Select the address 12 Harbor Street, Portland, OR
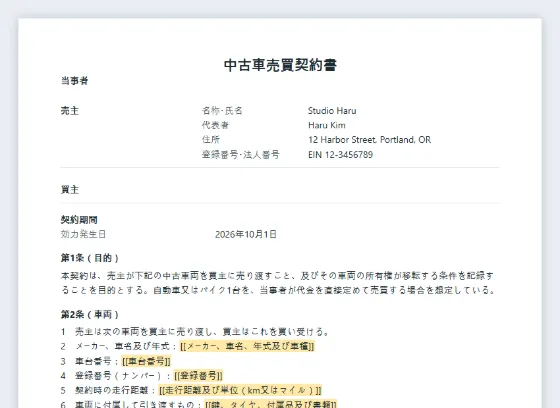The image size is (560, 408). tap(369, 140)
